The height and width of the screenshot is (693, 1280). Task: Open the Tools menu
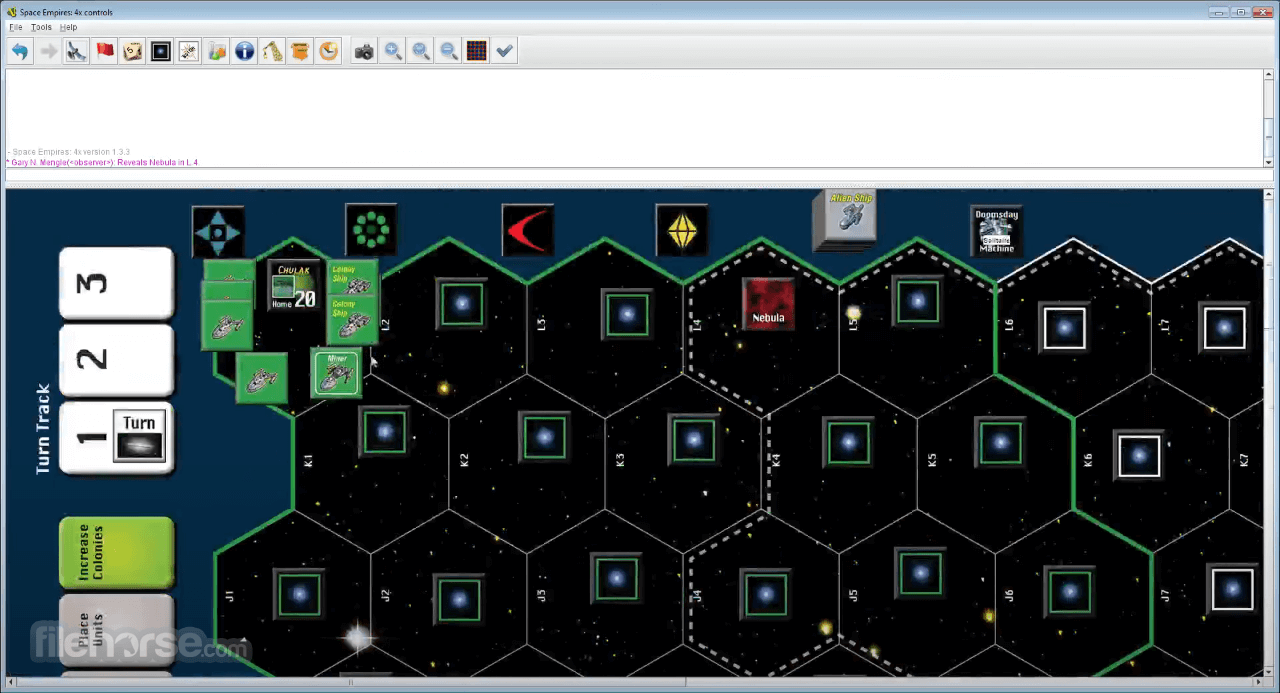point(41,27)
